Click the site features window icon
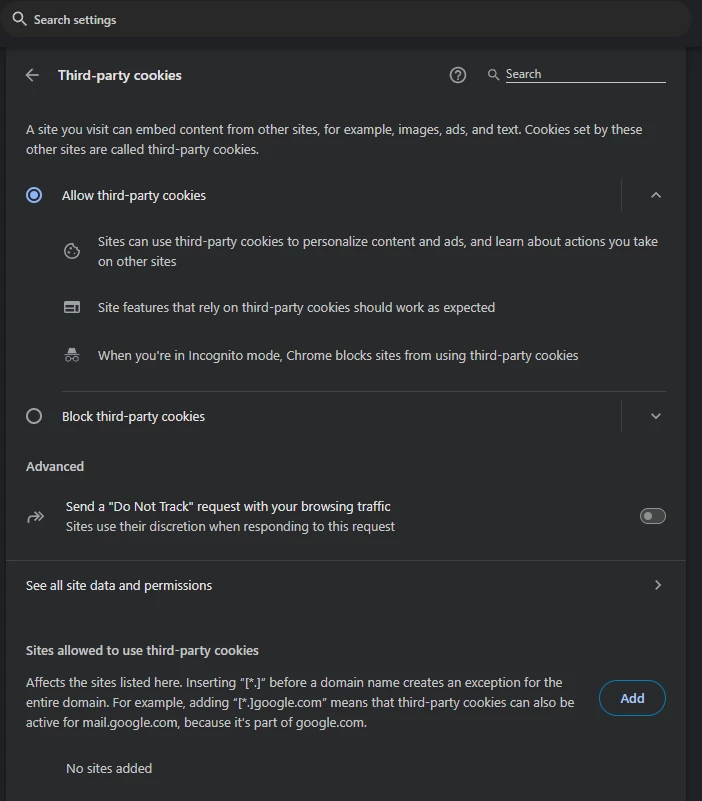The height and width of the screenshot is (801, 702). pos(72,308)
